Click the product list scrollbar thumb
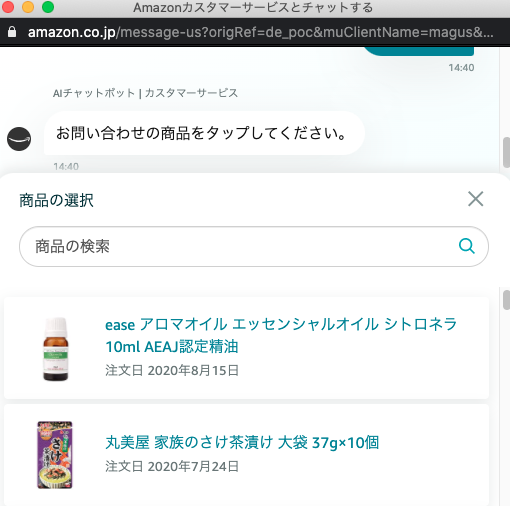The height and width of the screenshot is (506, 510). tap(506, 300)
